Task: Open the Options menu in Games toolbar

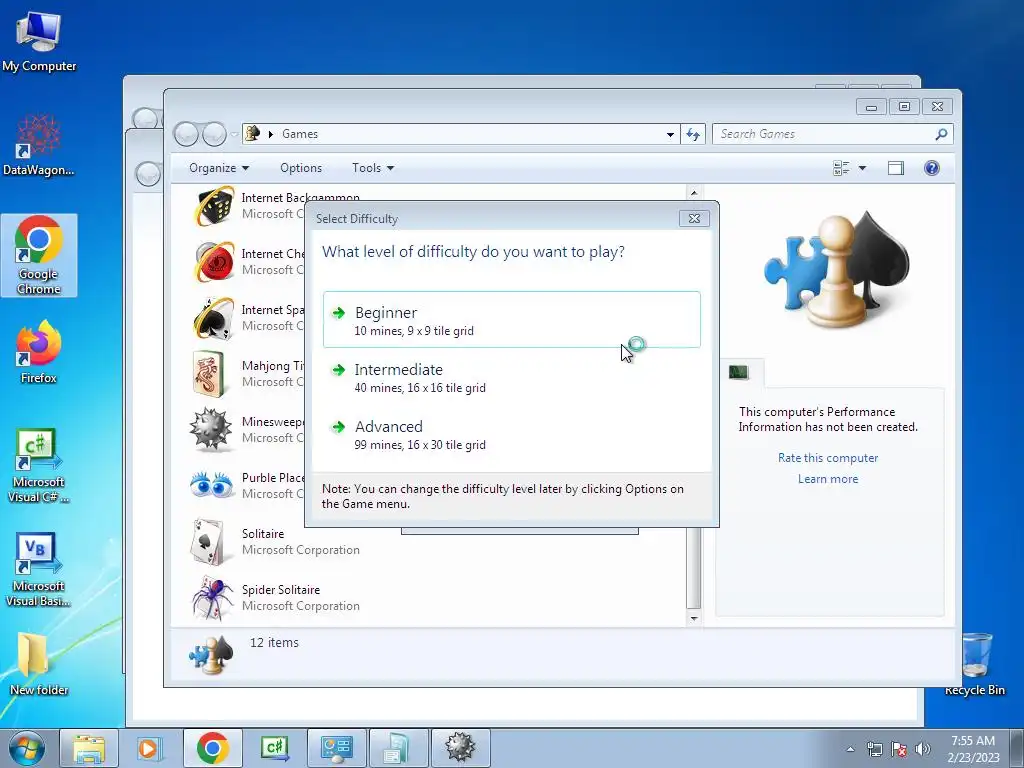Action: pyautogui.click(x=301, y=168)
